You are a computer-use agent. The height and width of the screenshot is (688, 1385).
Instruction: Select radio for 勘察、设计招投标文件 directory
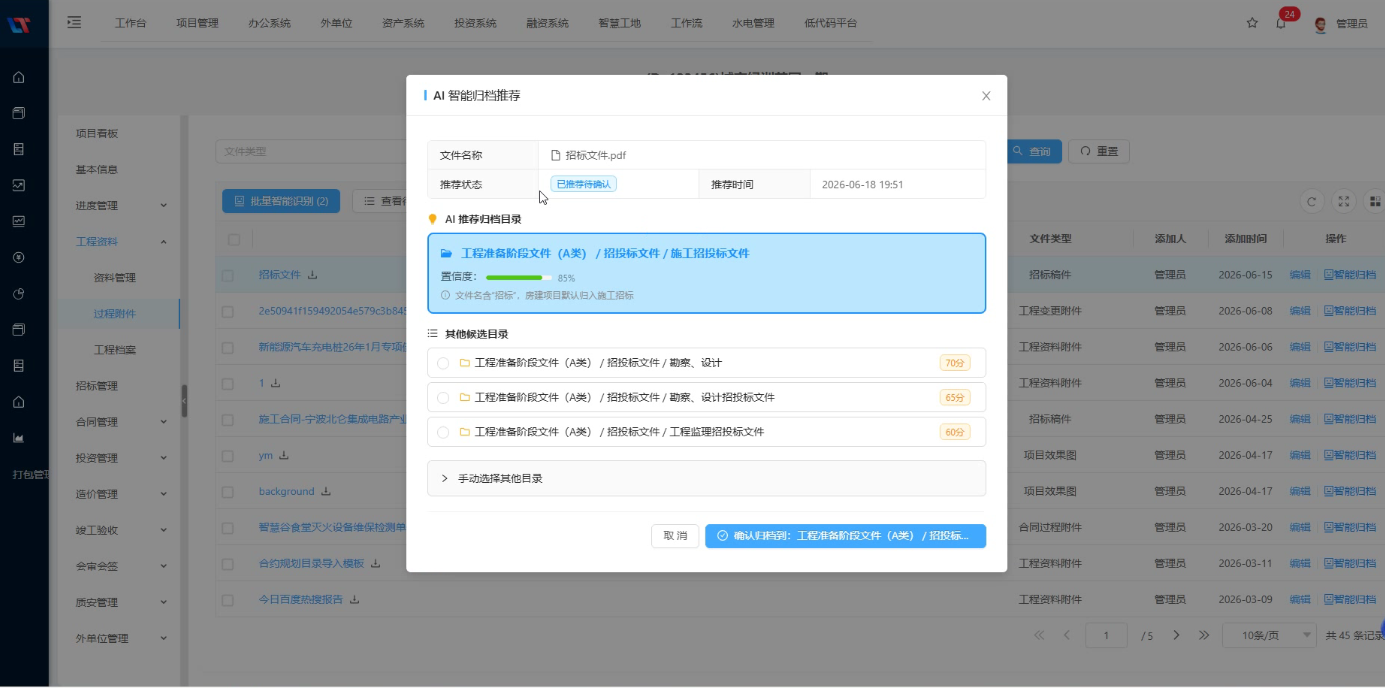pos(443,398)
